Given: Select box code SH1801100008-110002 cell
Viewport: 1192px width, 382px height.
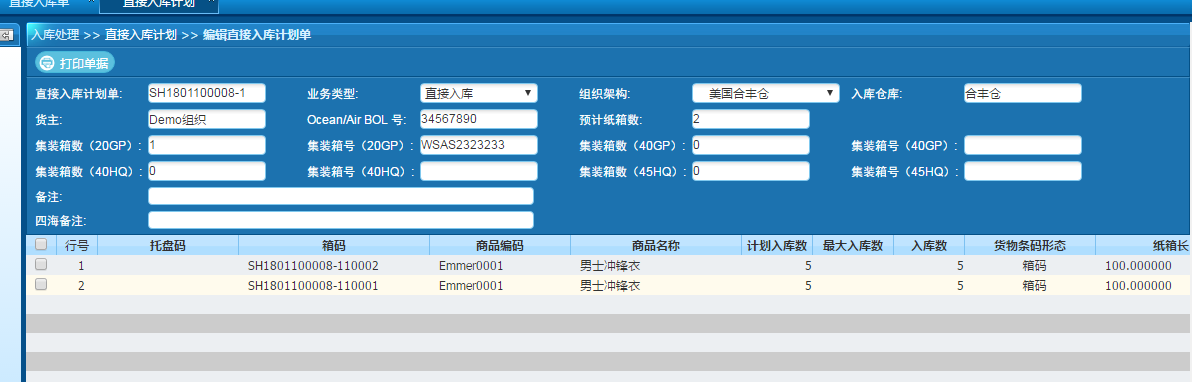Looking at the screenshot, I should [313, 266].
